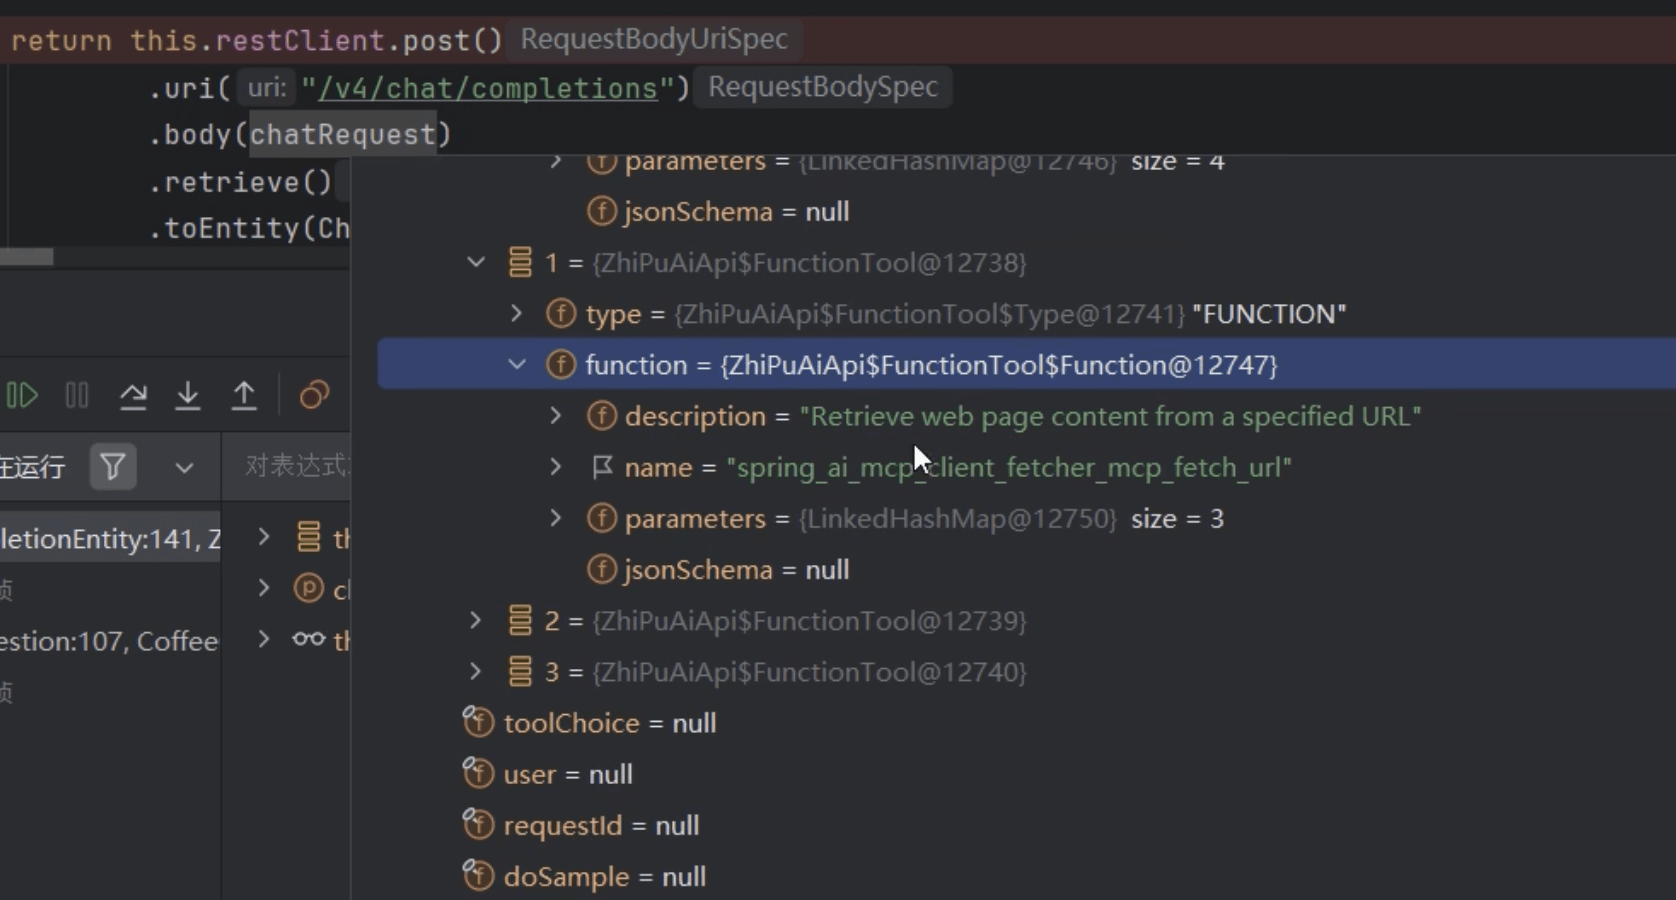Click the editor horizontal scrollbar thumb
The image size is (1676, 900).
[x=27, y=257]
